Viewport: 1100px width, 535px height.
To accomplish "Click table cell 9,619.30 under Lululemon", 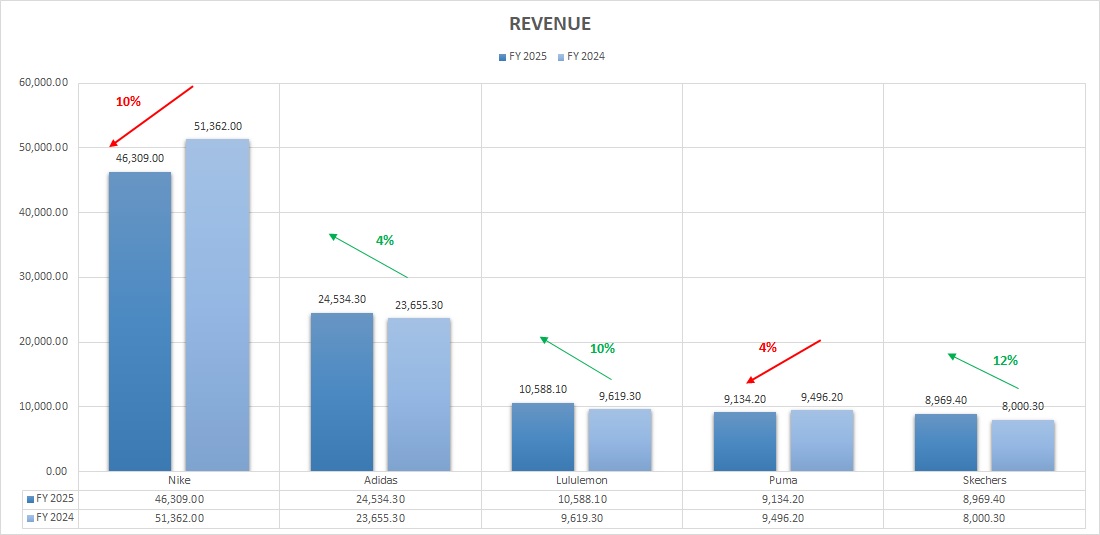I will (582, 519).
